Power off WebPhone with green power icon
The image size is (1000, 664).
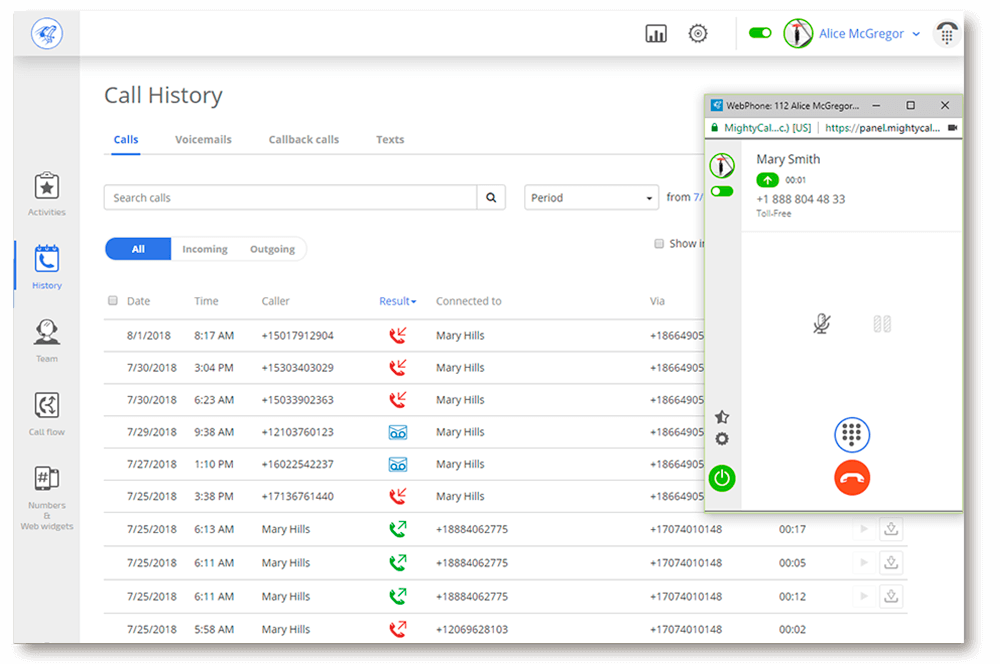(722, 478)
